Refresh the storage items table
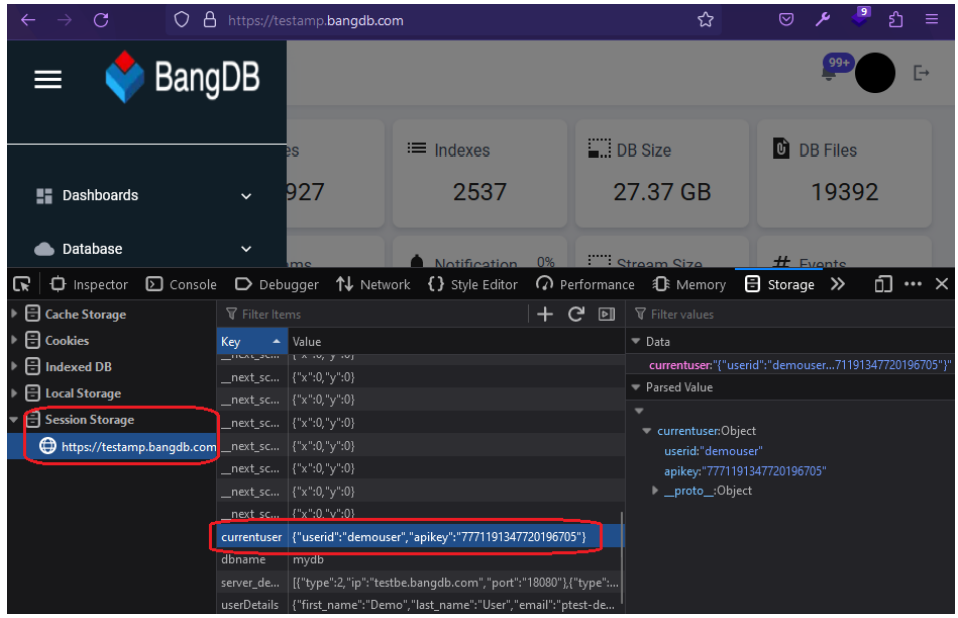958x618 pixels. pyautogui.click(x=576, y=314)
